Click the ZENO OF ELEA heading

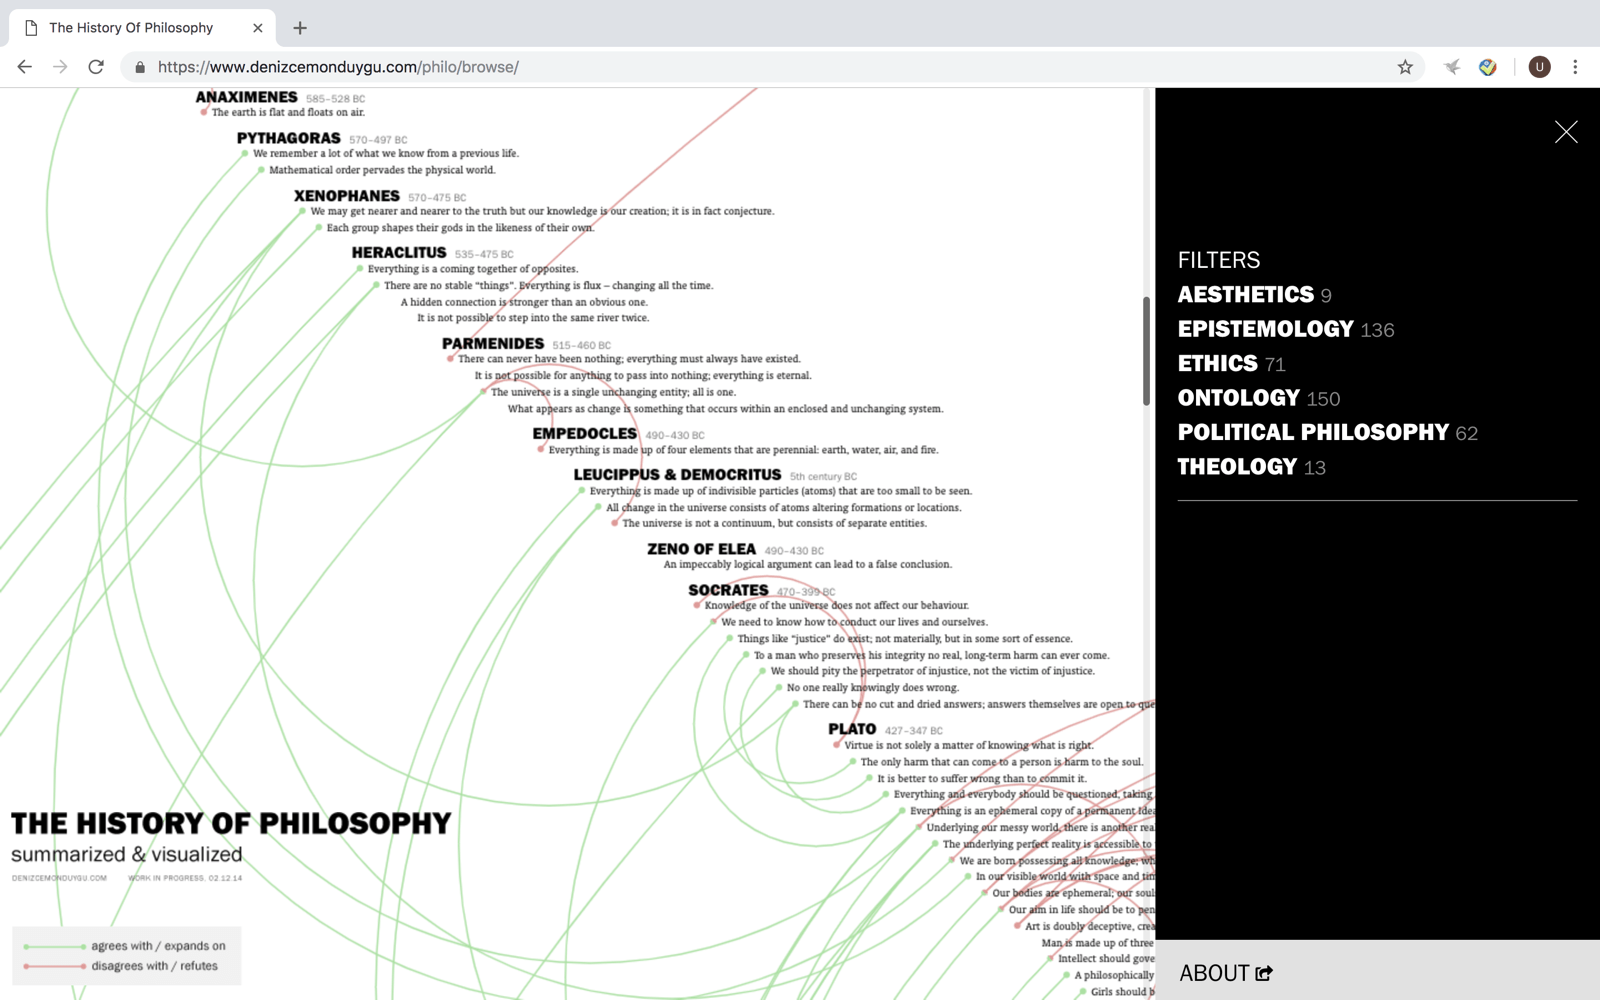[x=701, y=549]
